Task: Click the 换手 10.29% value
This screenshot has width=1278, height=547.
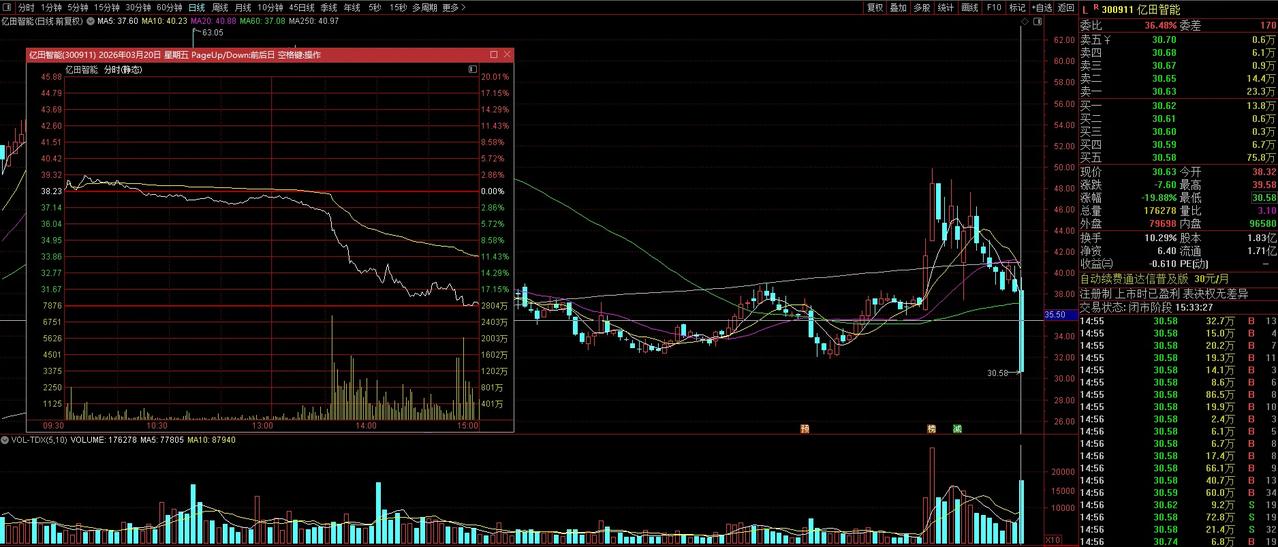Action: tap(1160, 237)
